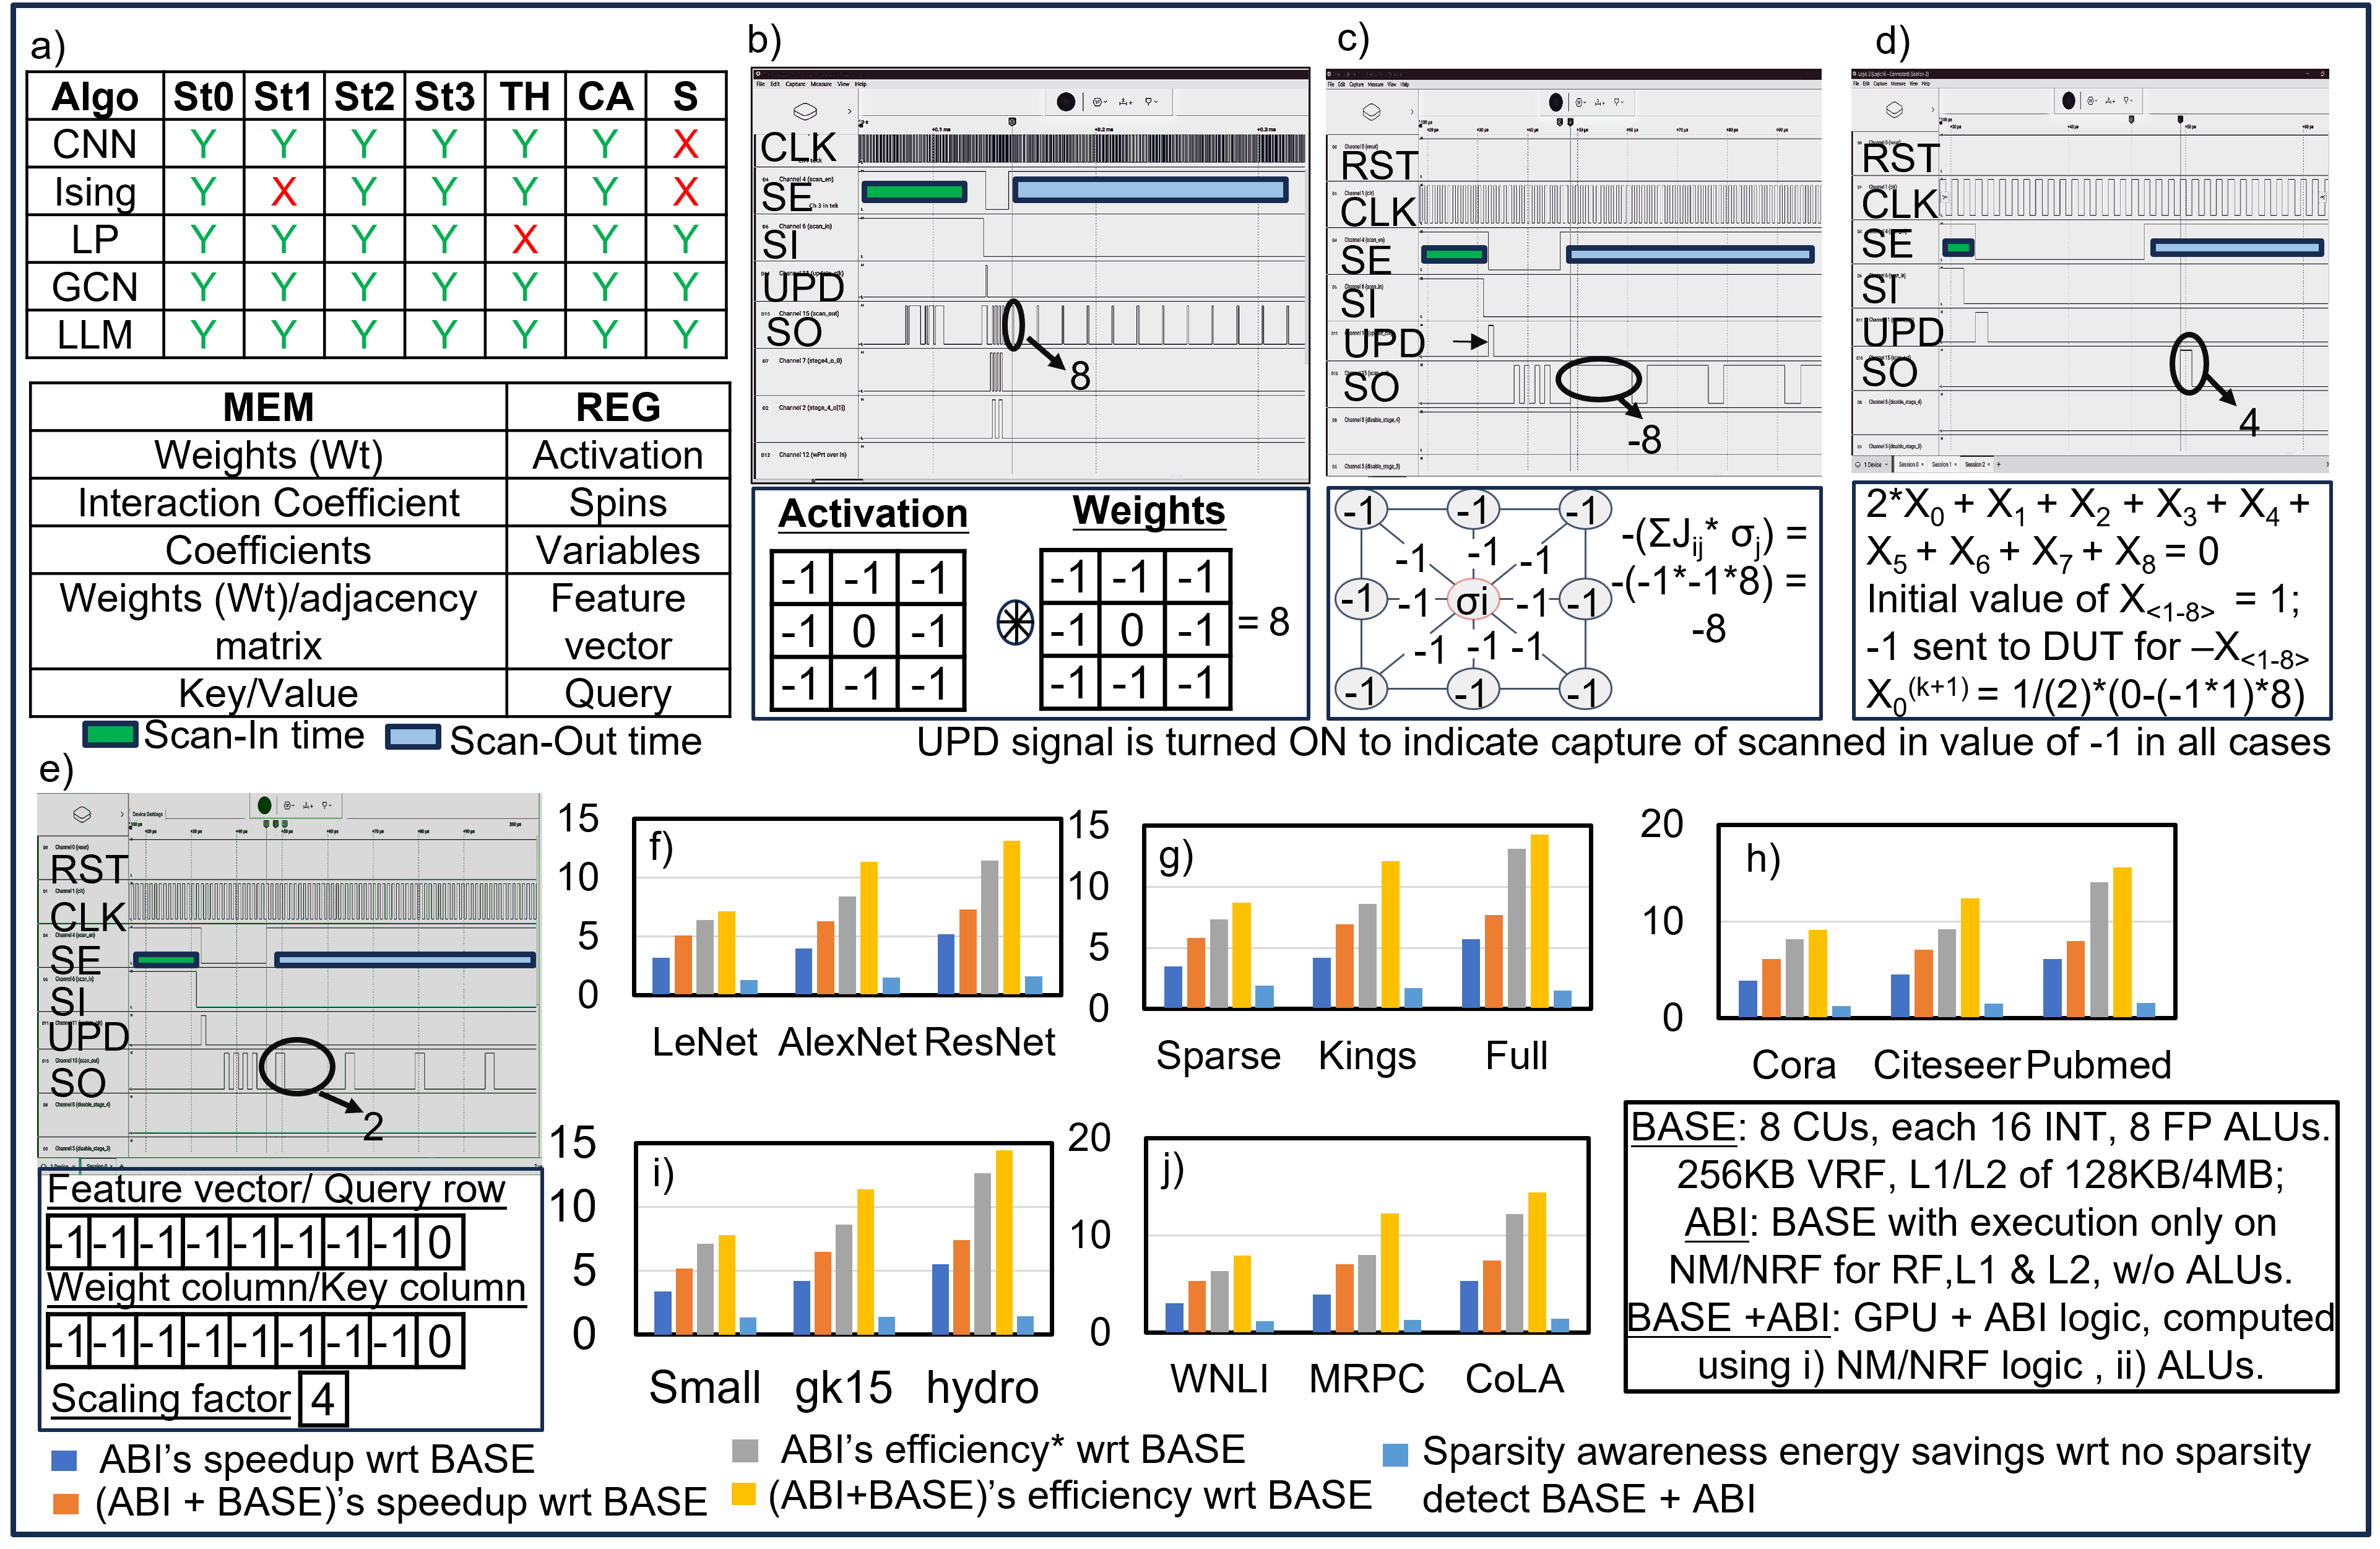Click the green legend color swatch
Image resolution: width=2380 pixels, height=1549 pixels.
tap(110, 734)
